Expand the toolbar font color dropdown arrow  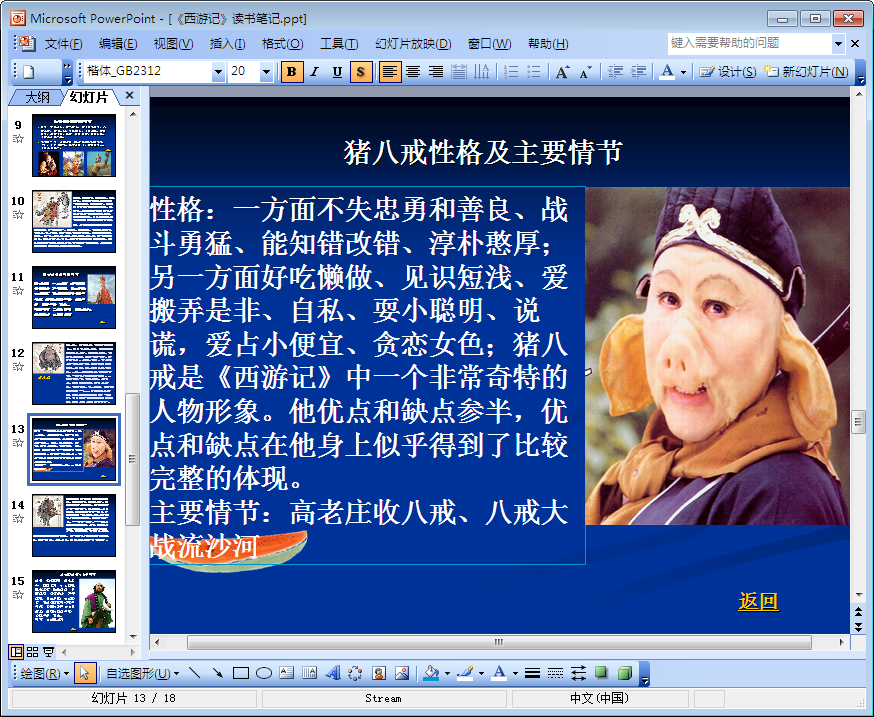pyautogui.click(x=683, y=72)
